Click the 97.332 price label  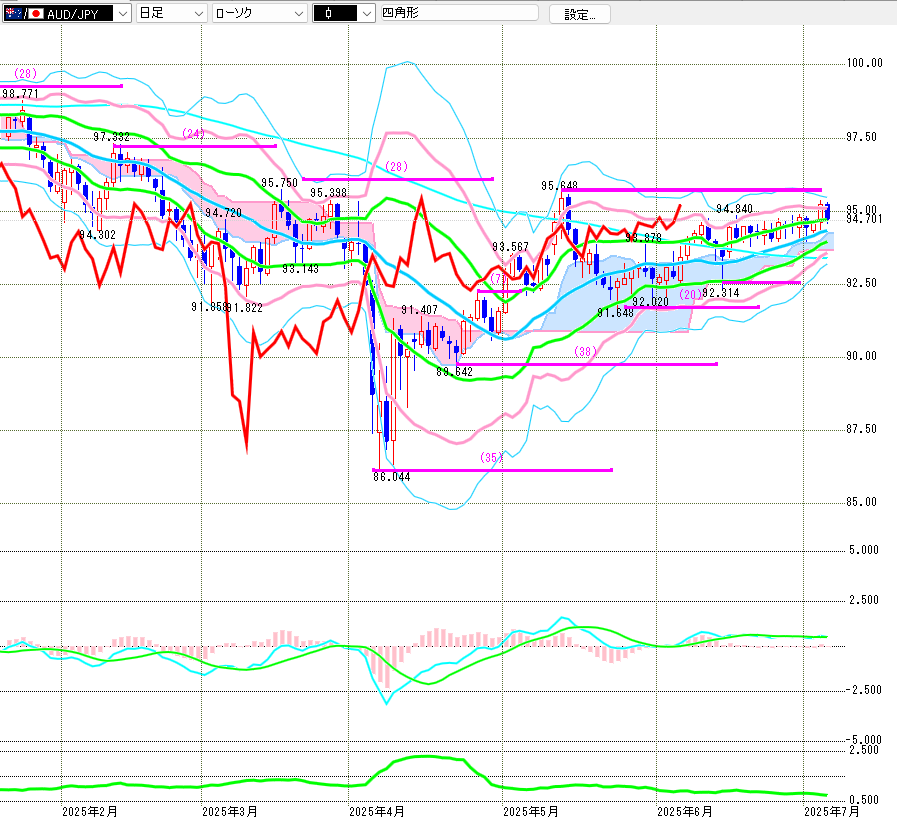click(x=112, y=137)
